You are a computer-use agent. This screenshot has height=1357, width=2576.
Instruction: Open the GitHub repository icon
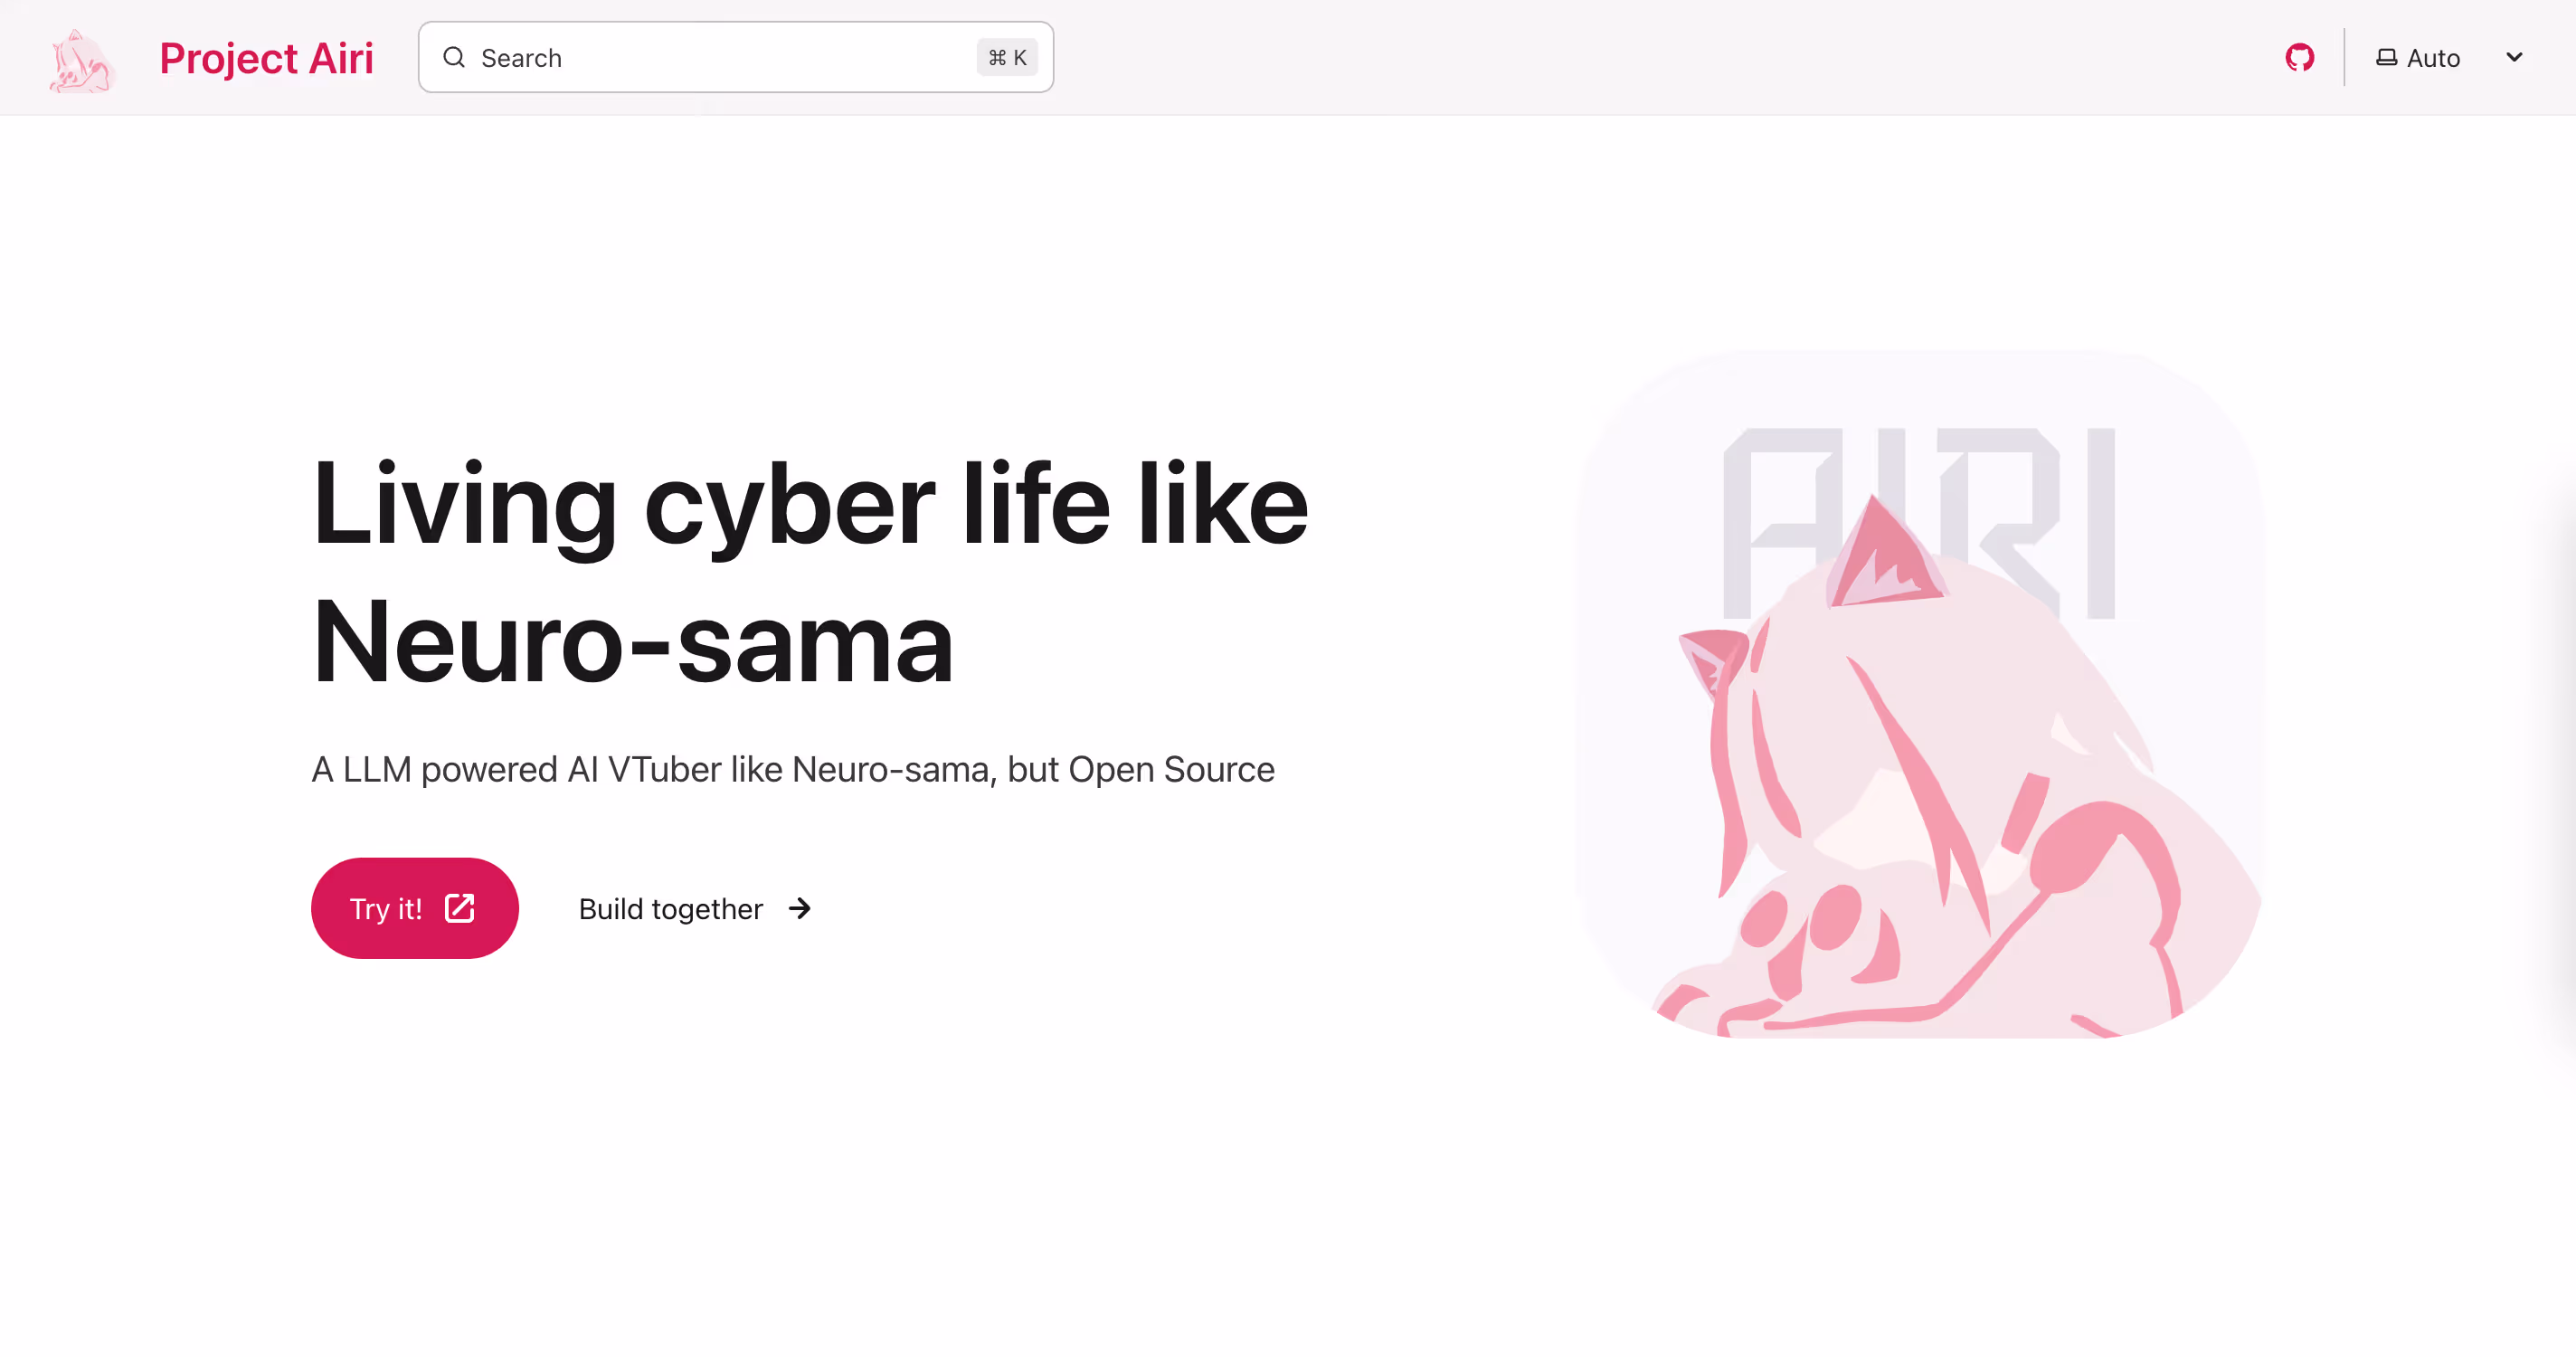pyautogui.click(x=2299, y=58)
